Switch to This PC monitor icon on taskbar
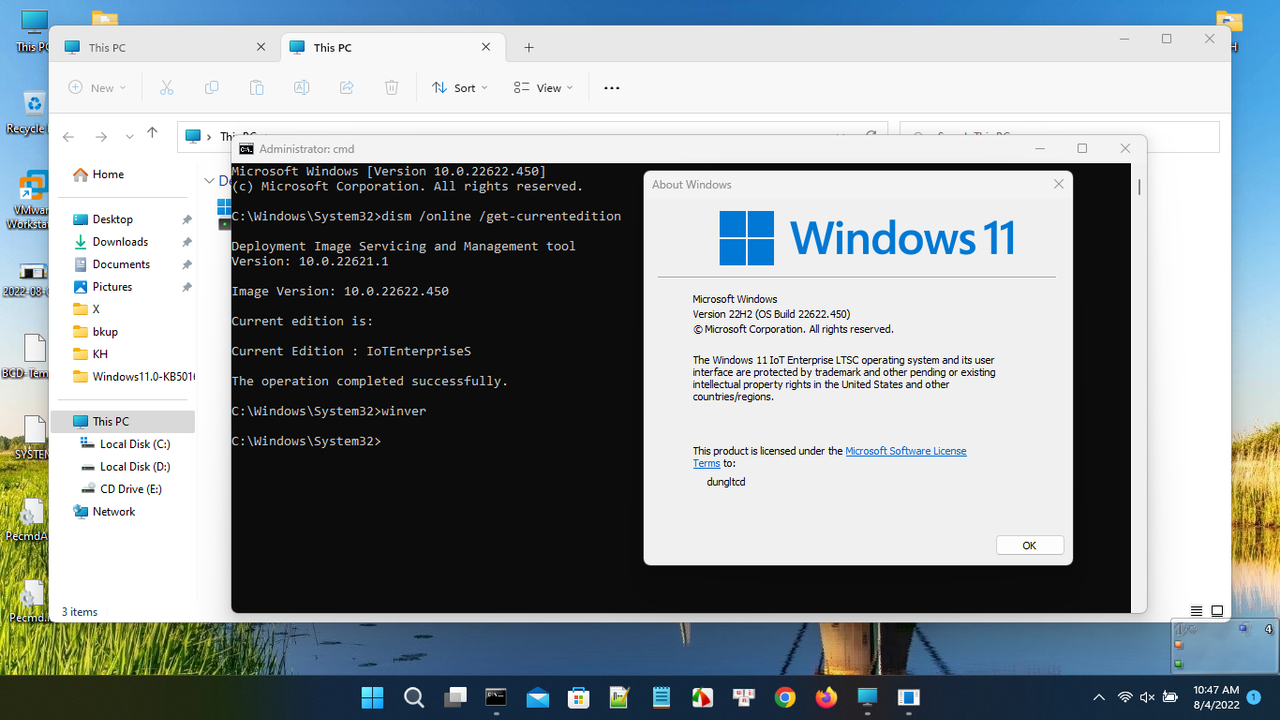Screen dimensions: 1280x720 [867, 697]
